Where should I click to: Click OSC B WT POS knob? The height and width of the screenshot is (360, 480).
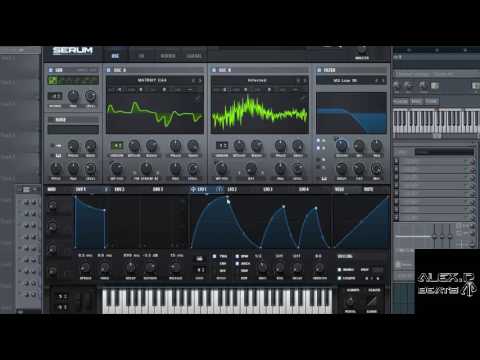click(x=222, y=169)
